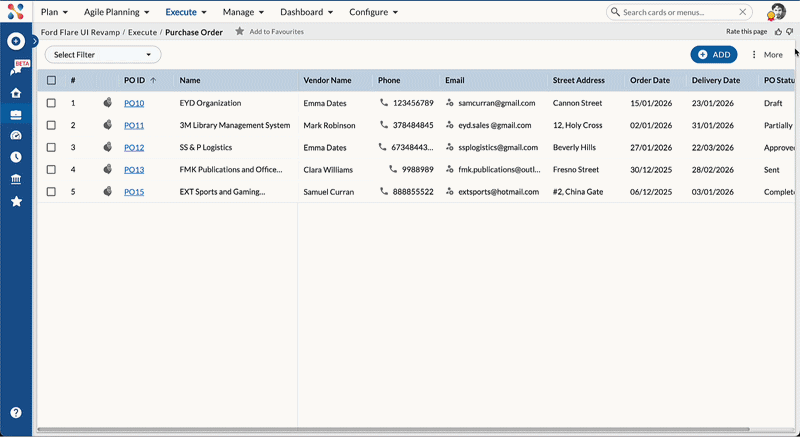Open the speedometer dashboard sidebar icon
The height and width of the screenshot is (437, 800).
tap(16, 135)
